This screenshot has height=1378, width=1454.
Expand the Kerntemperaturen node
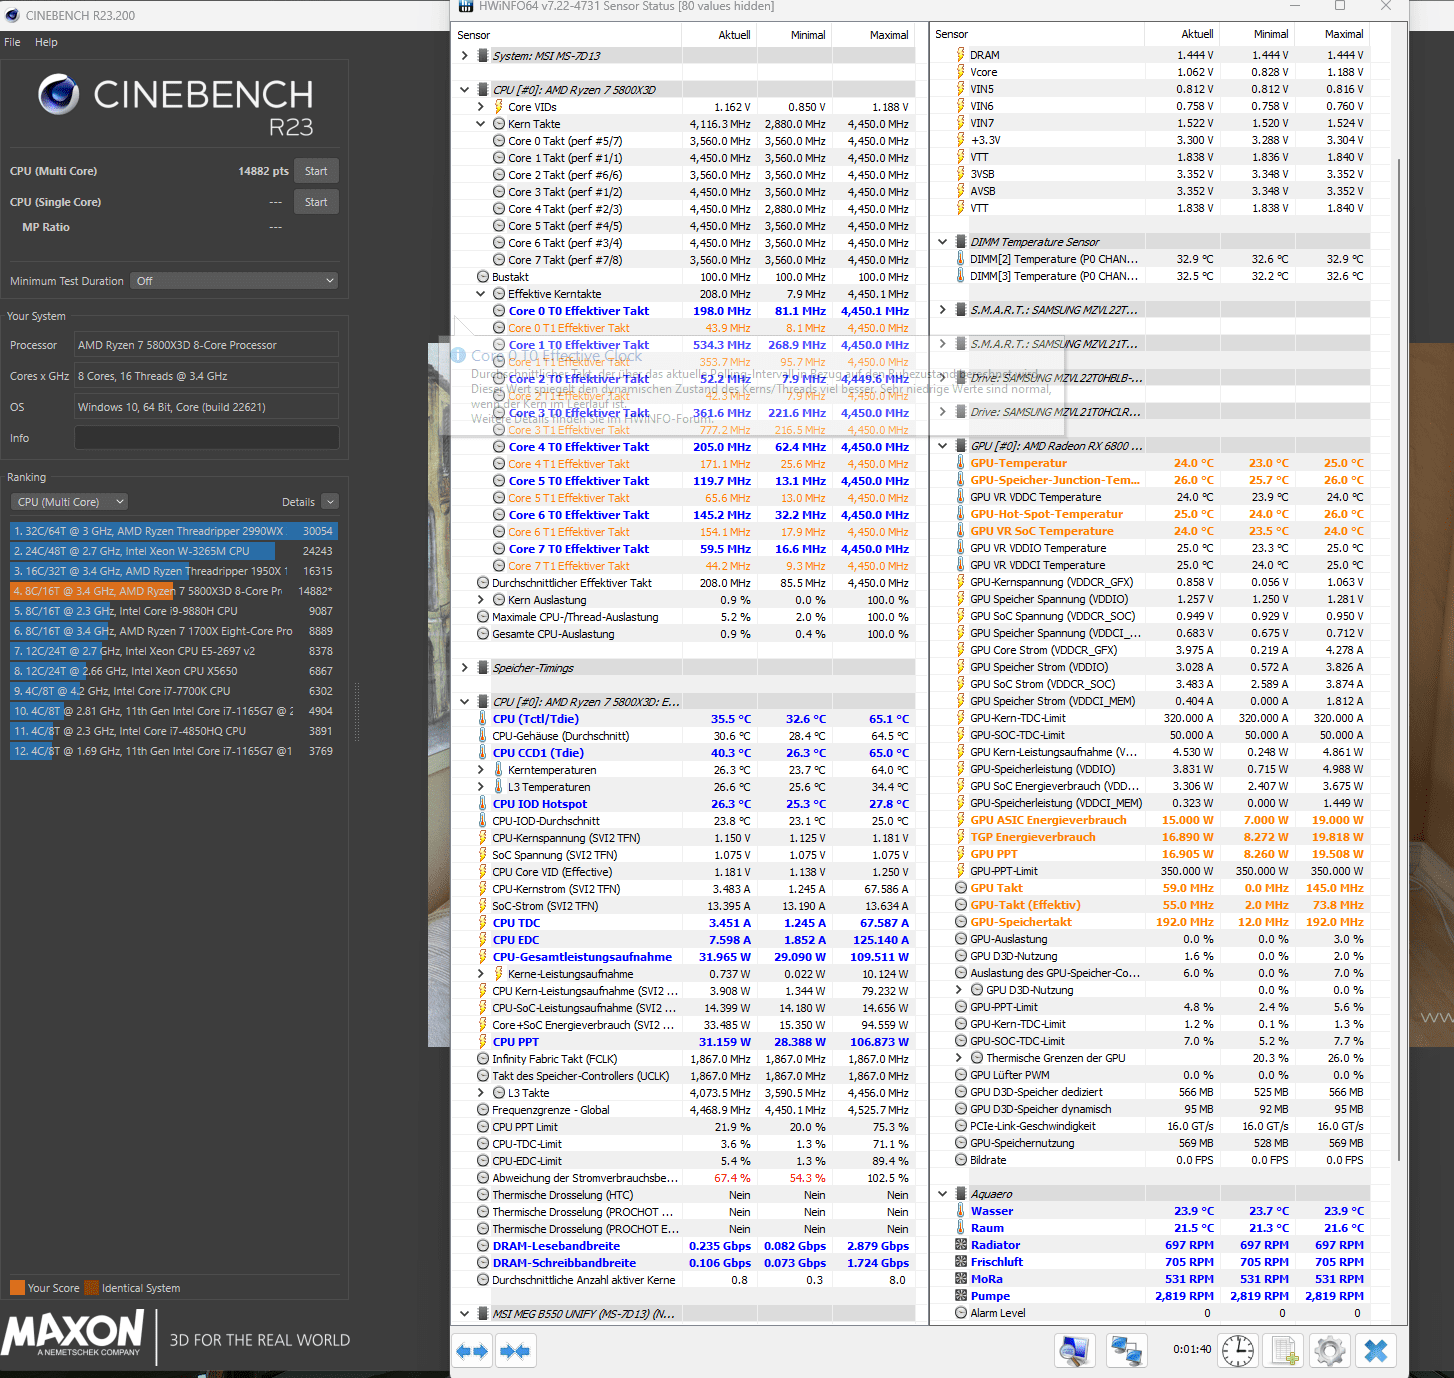[481, 770]
